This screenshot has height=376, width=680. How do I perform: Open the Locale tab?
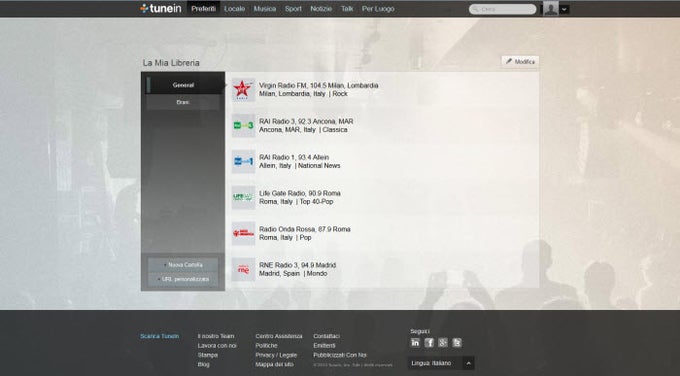click(x=235, y=9)
